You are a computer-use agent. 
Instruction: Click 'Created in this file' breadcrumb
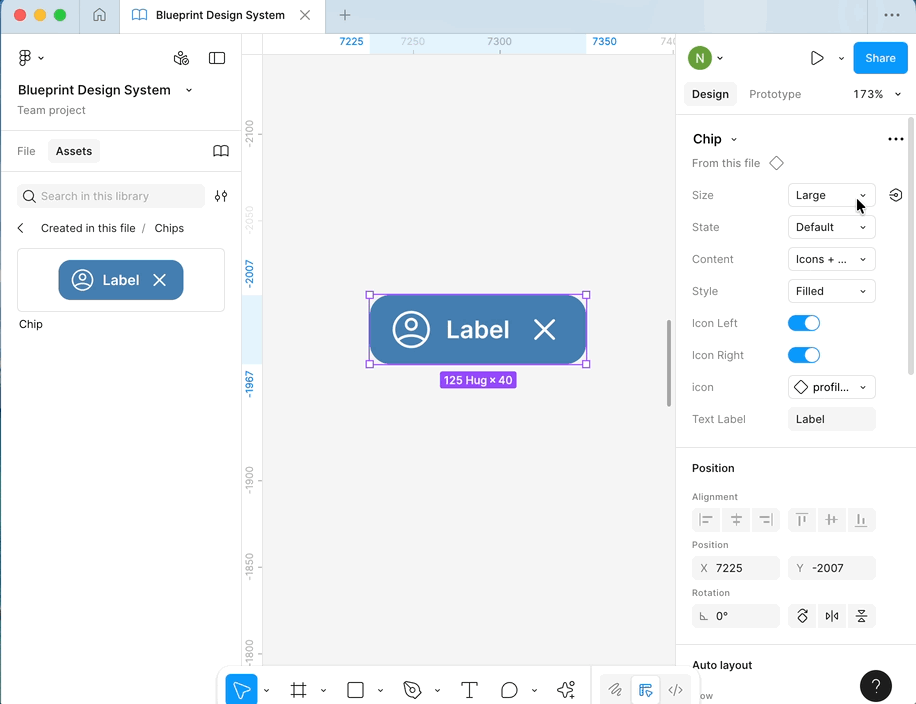point(88,228)
